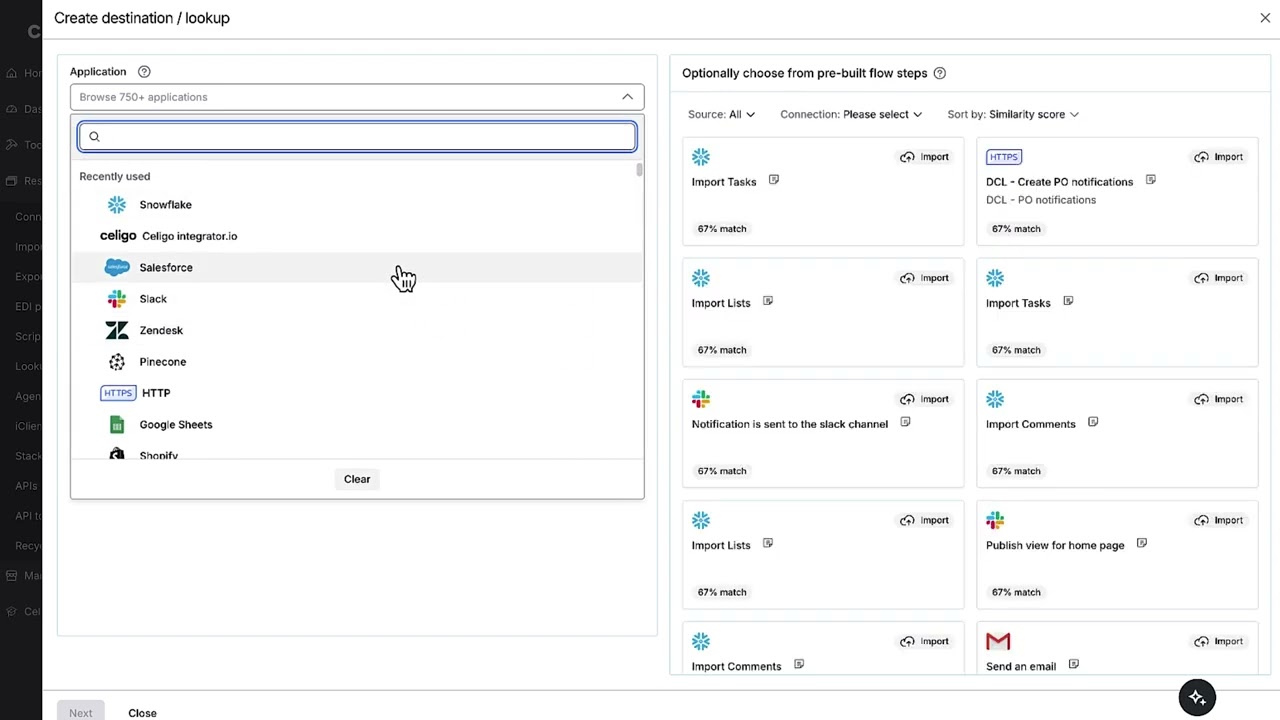Click the Close button at bottom
1280x720 pixels.
click(142, 713)
